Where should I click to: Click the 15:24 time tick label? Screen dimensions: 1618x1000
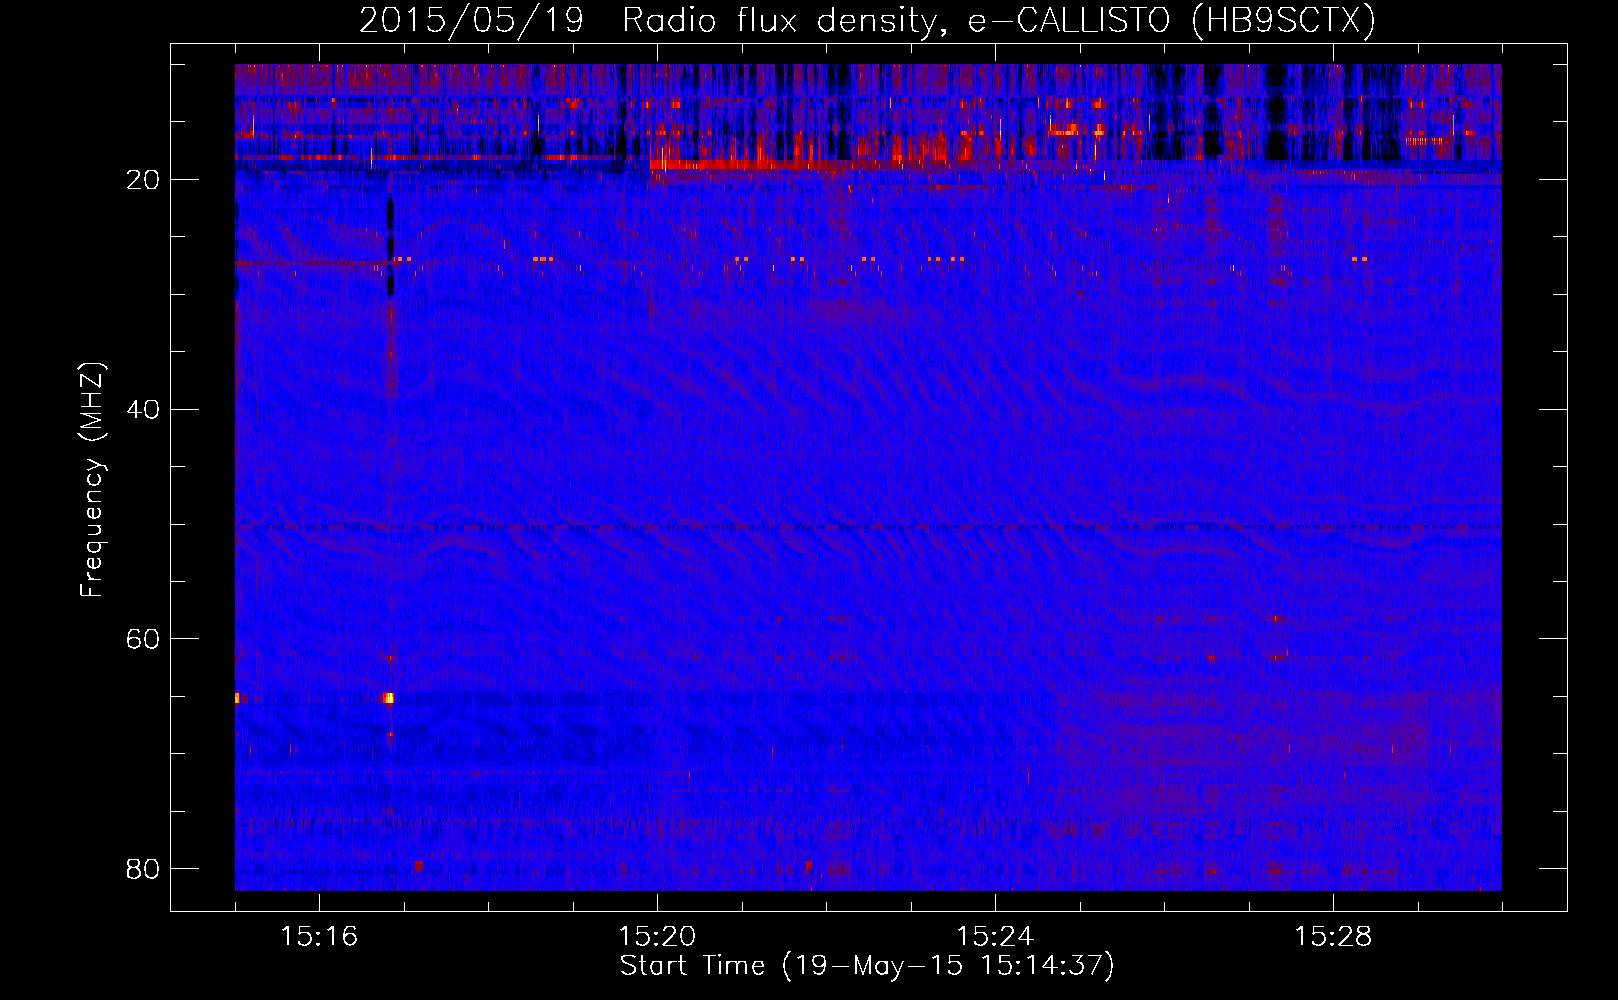tap(995, 937)
